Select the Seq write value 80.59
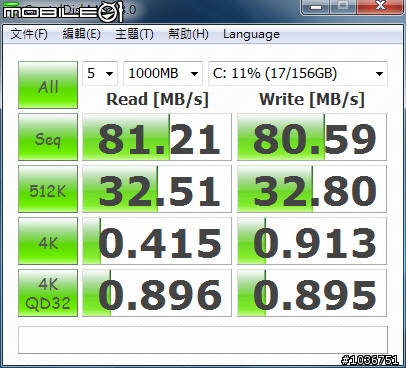Screen dimensions: 406x368 tap(312, 137)
